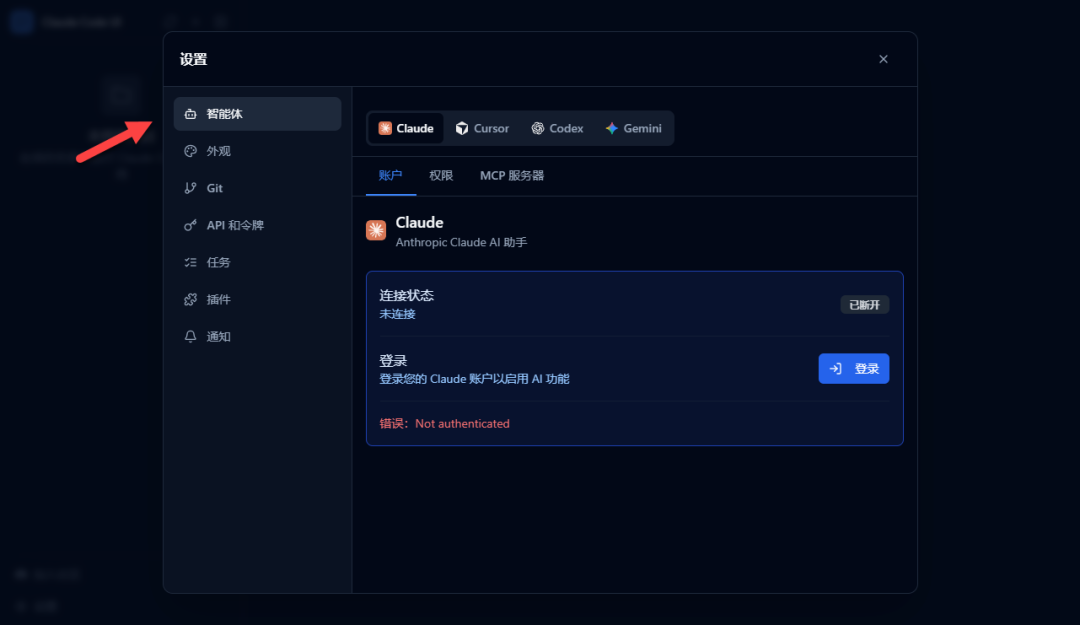Screen dimensions: 1080x625
Task: Close the 设置 dialog
Action: pos(883,59)
